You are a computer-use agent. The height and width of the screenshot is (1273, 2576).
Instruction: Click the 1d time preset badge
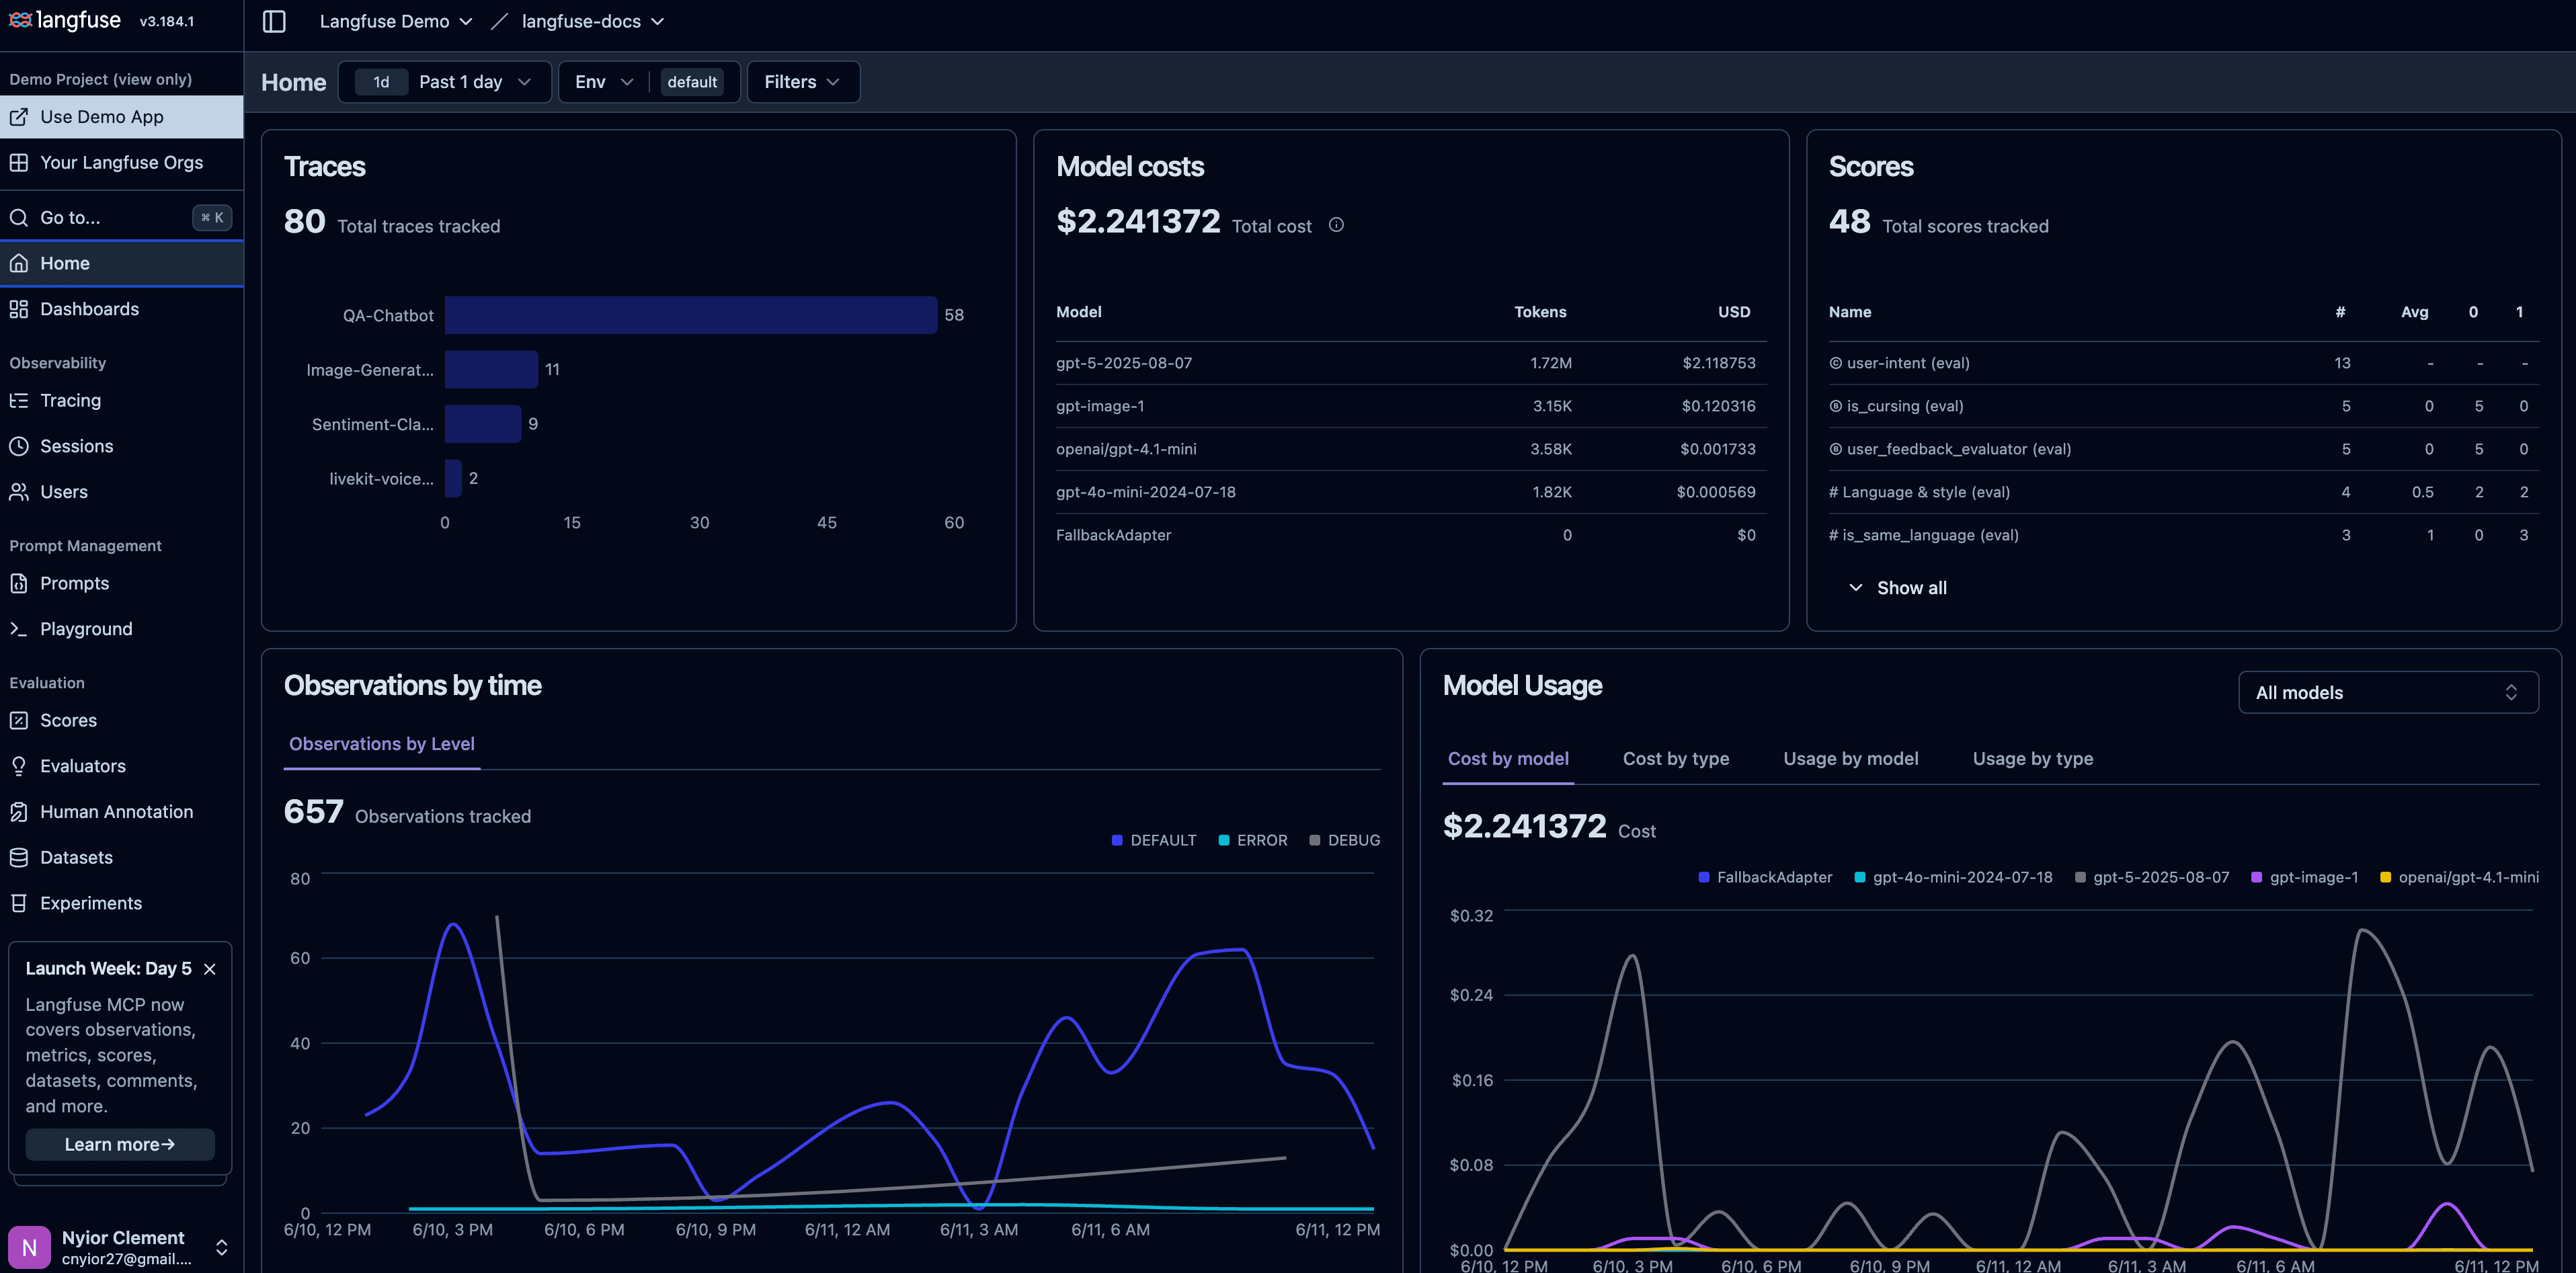(381, 82)
